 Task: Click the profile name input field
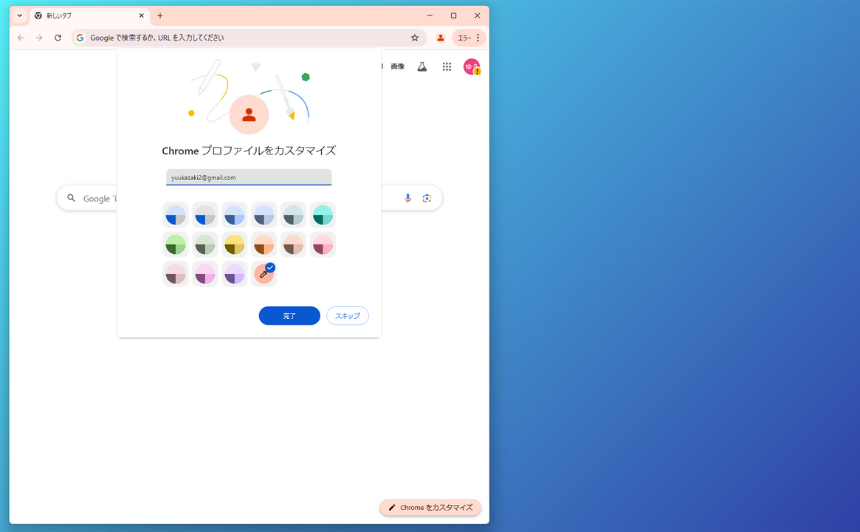(x=248, y=177)
